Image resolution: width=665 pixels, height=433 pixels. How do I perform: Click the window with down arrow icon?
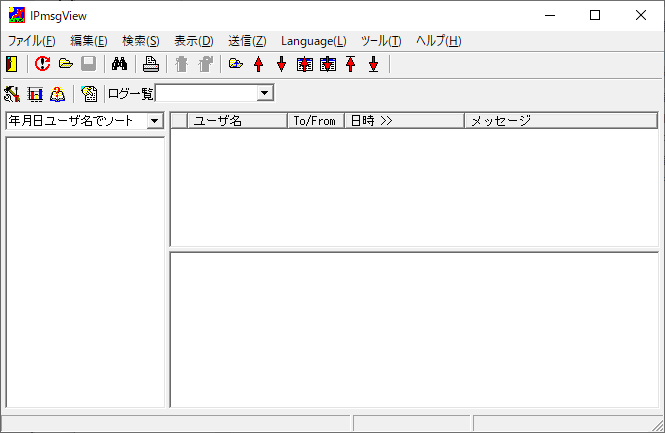coord(328,64)
